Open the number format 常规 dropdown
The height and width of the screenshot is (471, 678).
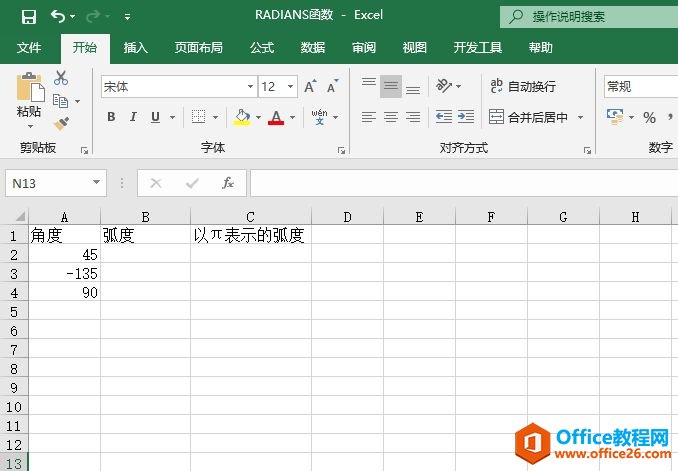(640, 87)
